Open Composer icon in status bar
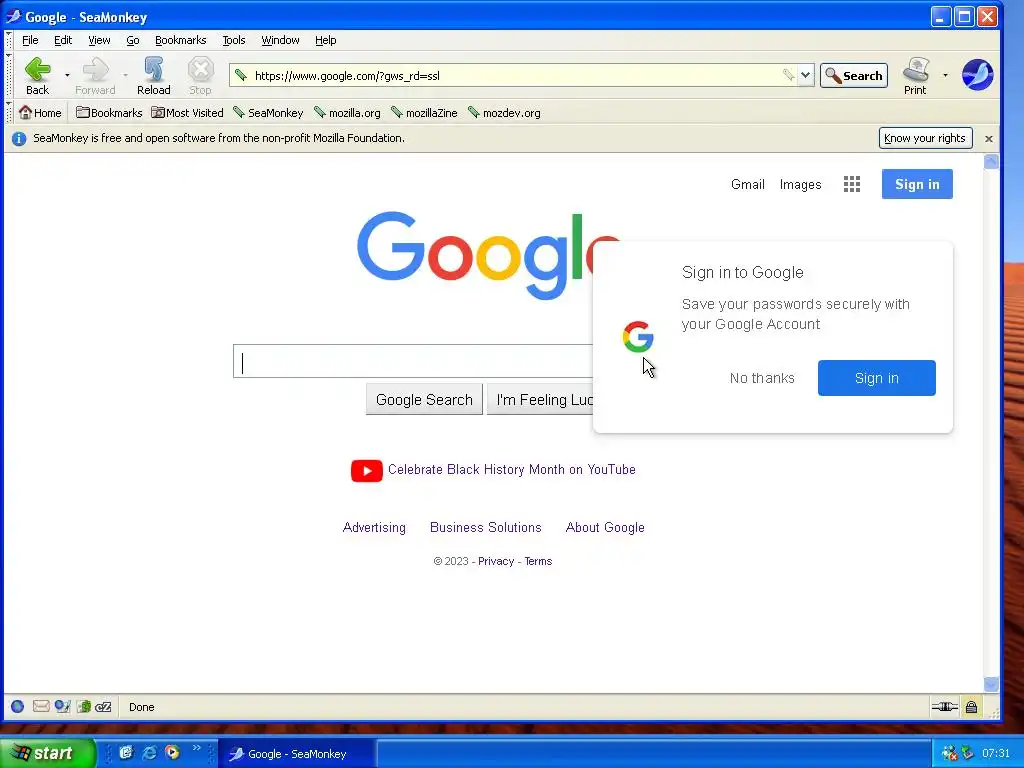1024x768 pixels. tap(62, 707)
